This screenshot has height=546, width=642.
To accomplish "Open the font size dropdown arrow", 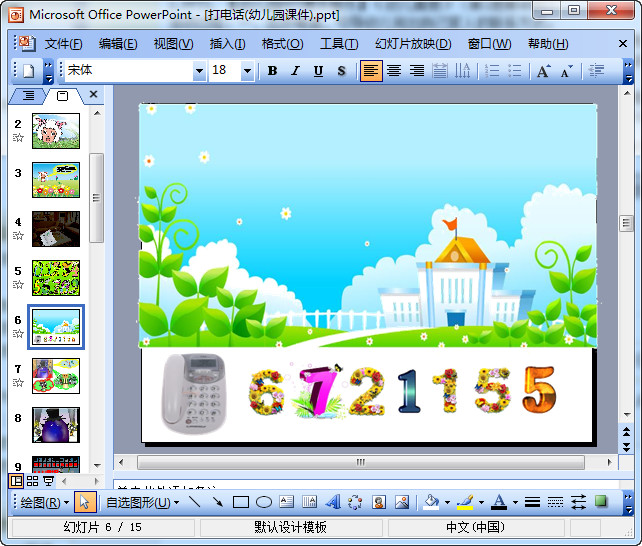I will coord(247,71).
